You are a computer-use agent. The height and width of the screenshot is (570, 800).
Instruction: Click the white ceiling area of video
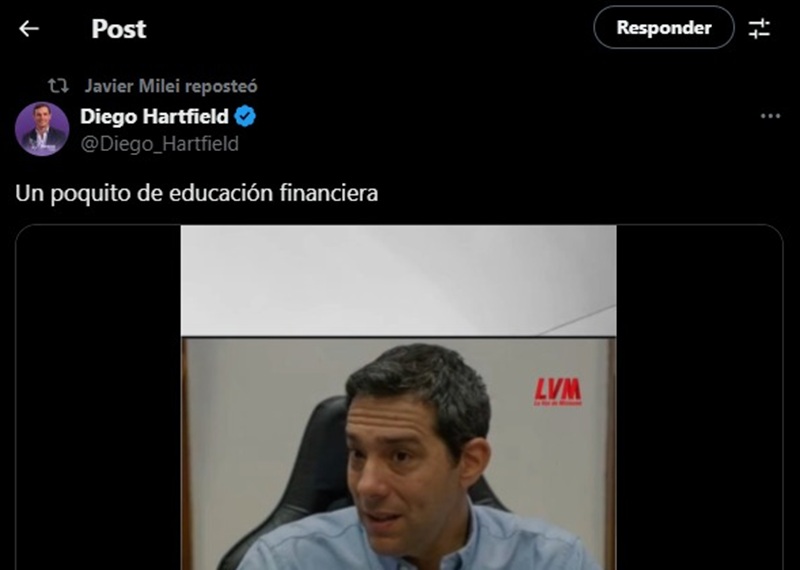click(398, 280)
